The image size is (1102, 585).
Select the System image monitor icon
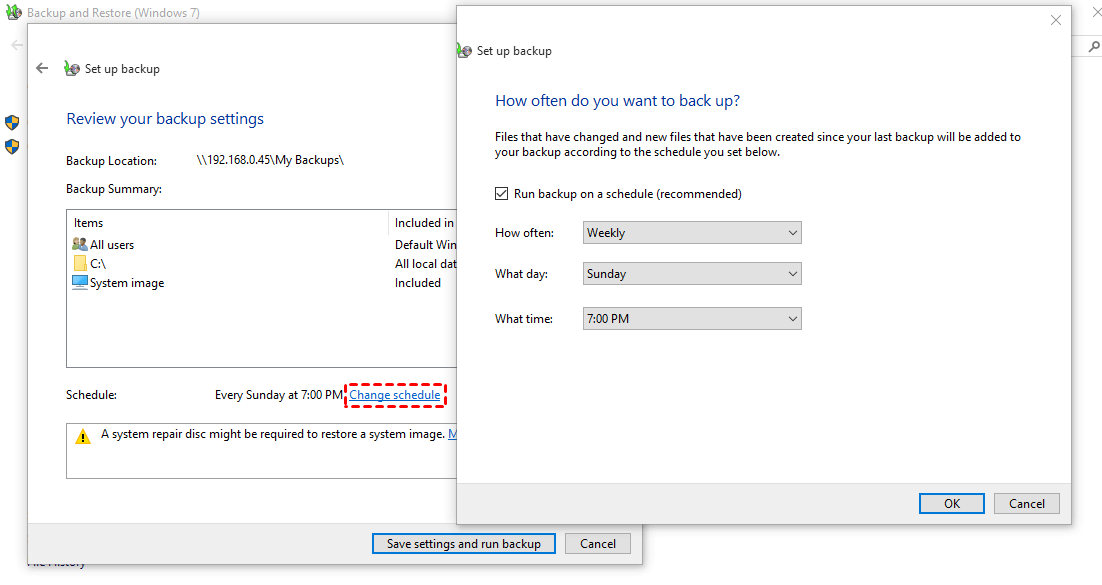click(80, 283)
